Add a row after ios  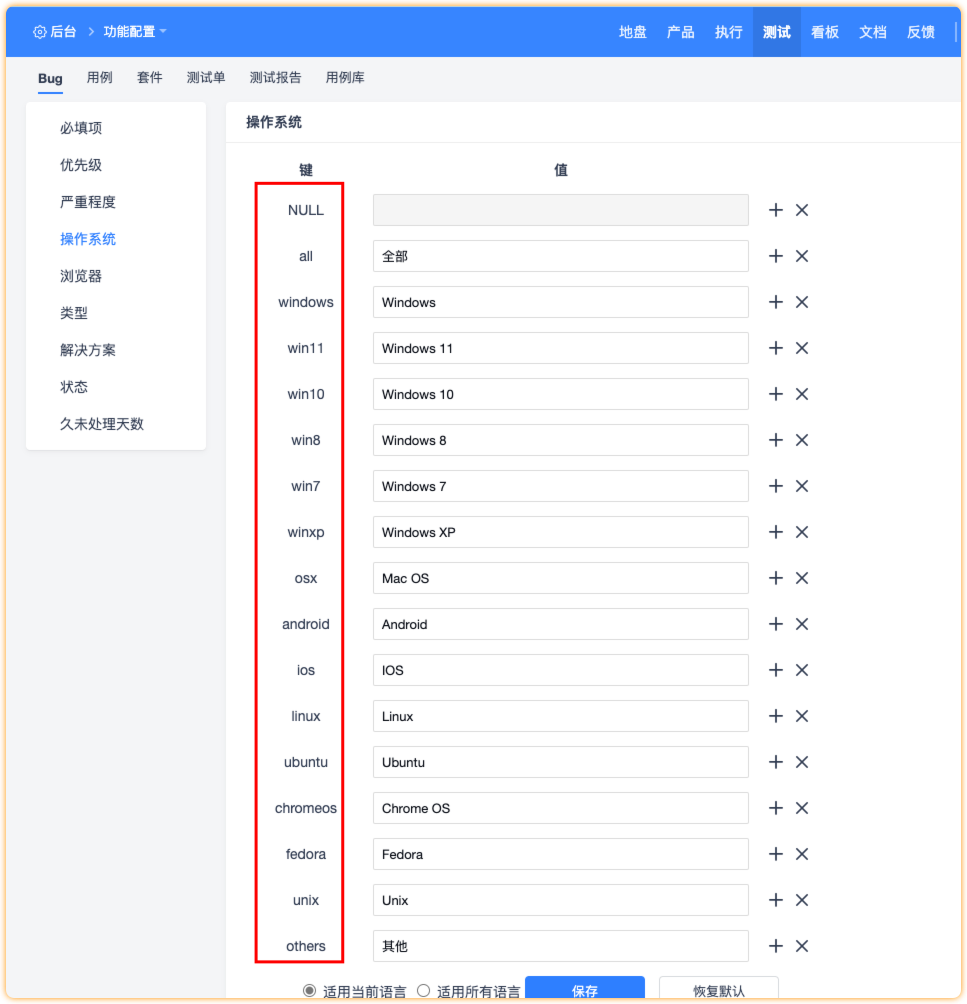[776, 670]
